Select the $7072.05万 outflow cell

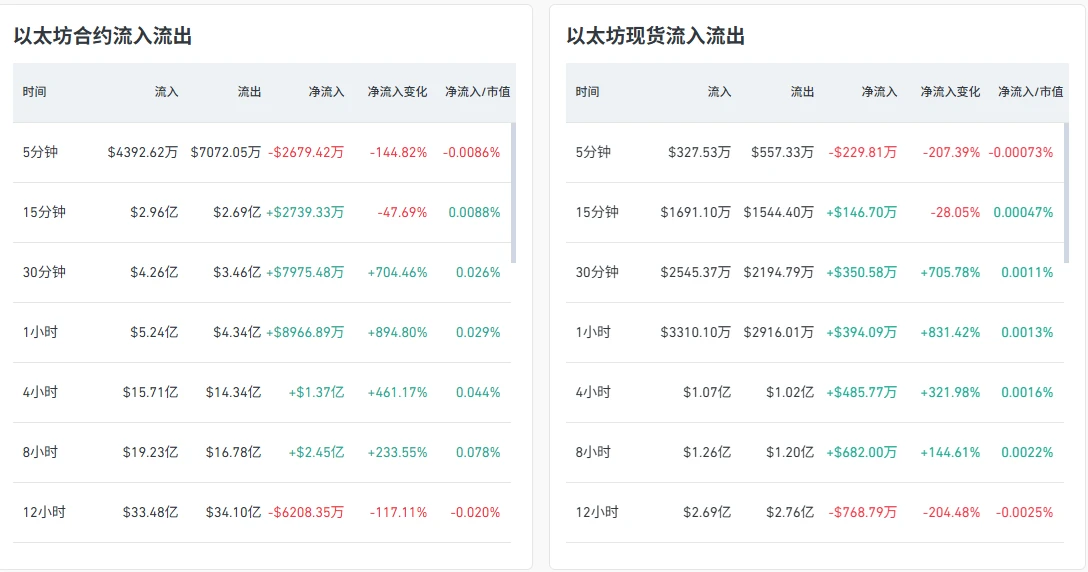tap(226, 152)
